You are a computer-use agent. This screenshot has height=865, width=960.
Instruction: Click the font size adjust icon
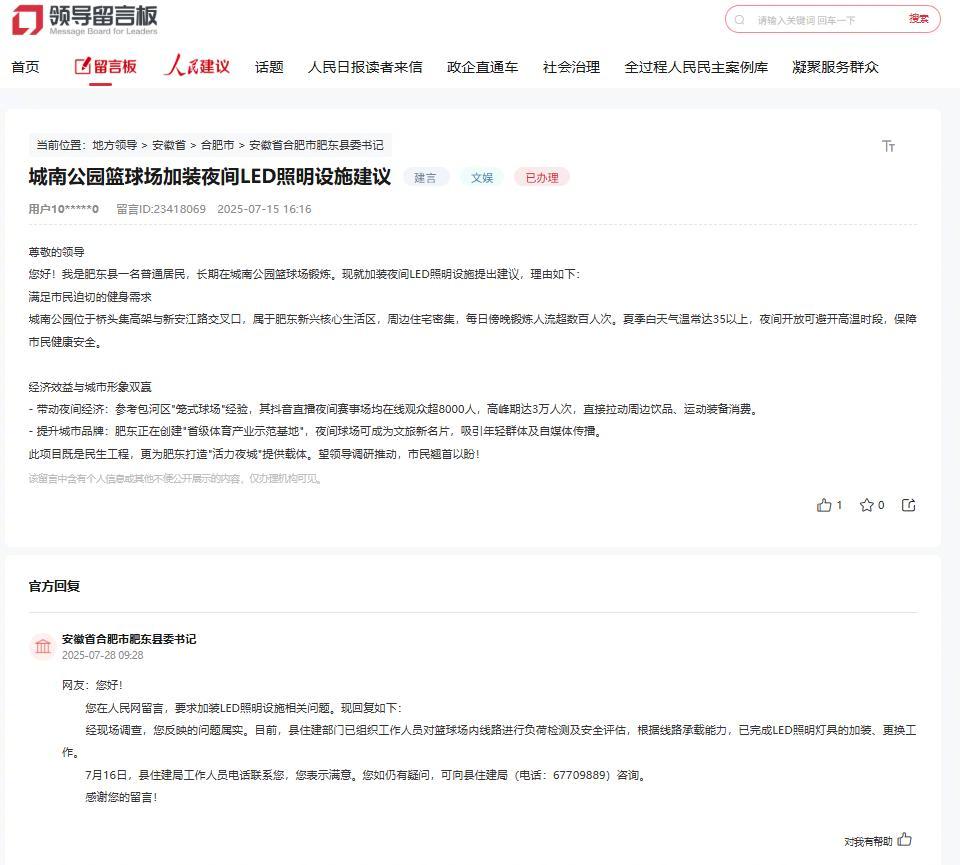coord(888,146)
